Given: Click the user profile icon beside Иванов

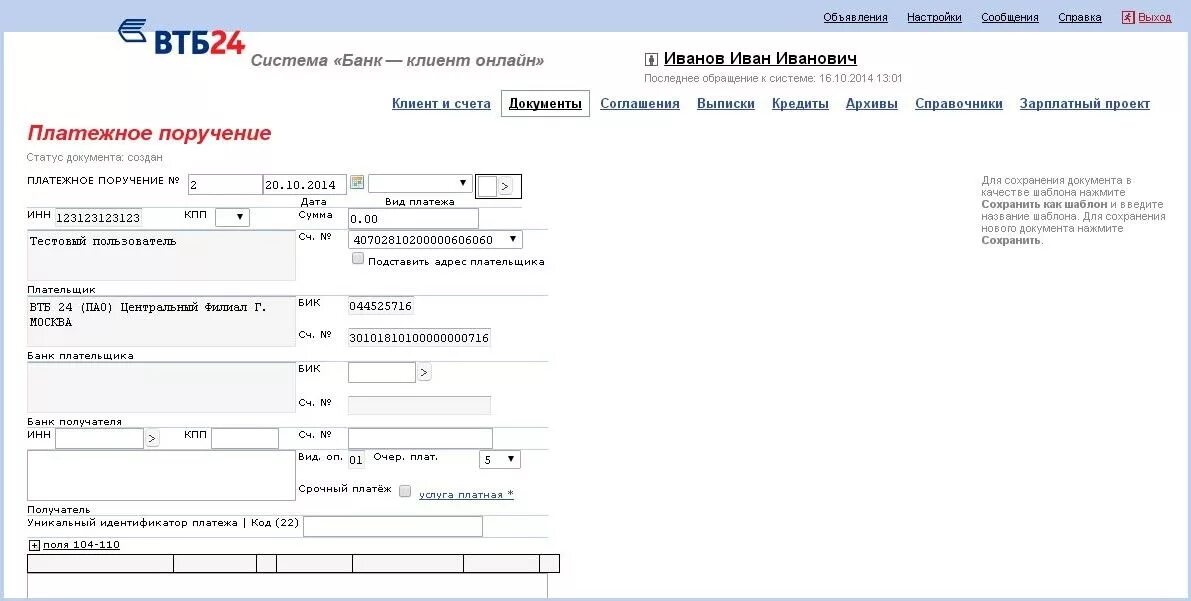Looking at the screenshot, I should pos(651,59).
